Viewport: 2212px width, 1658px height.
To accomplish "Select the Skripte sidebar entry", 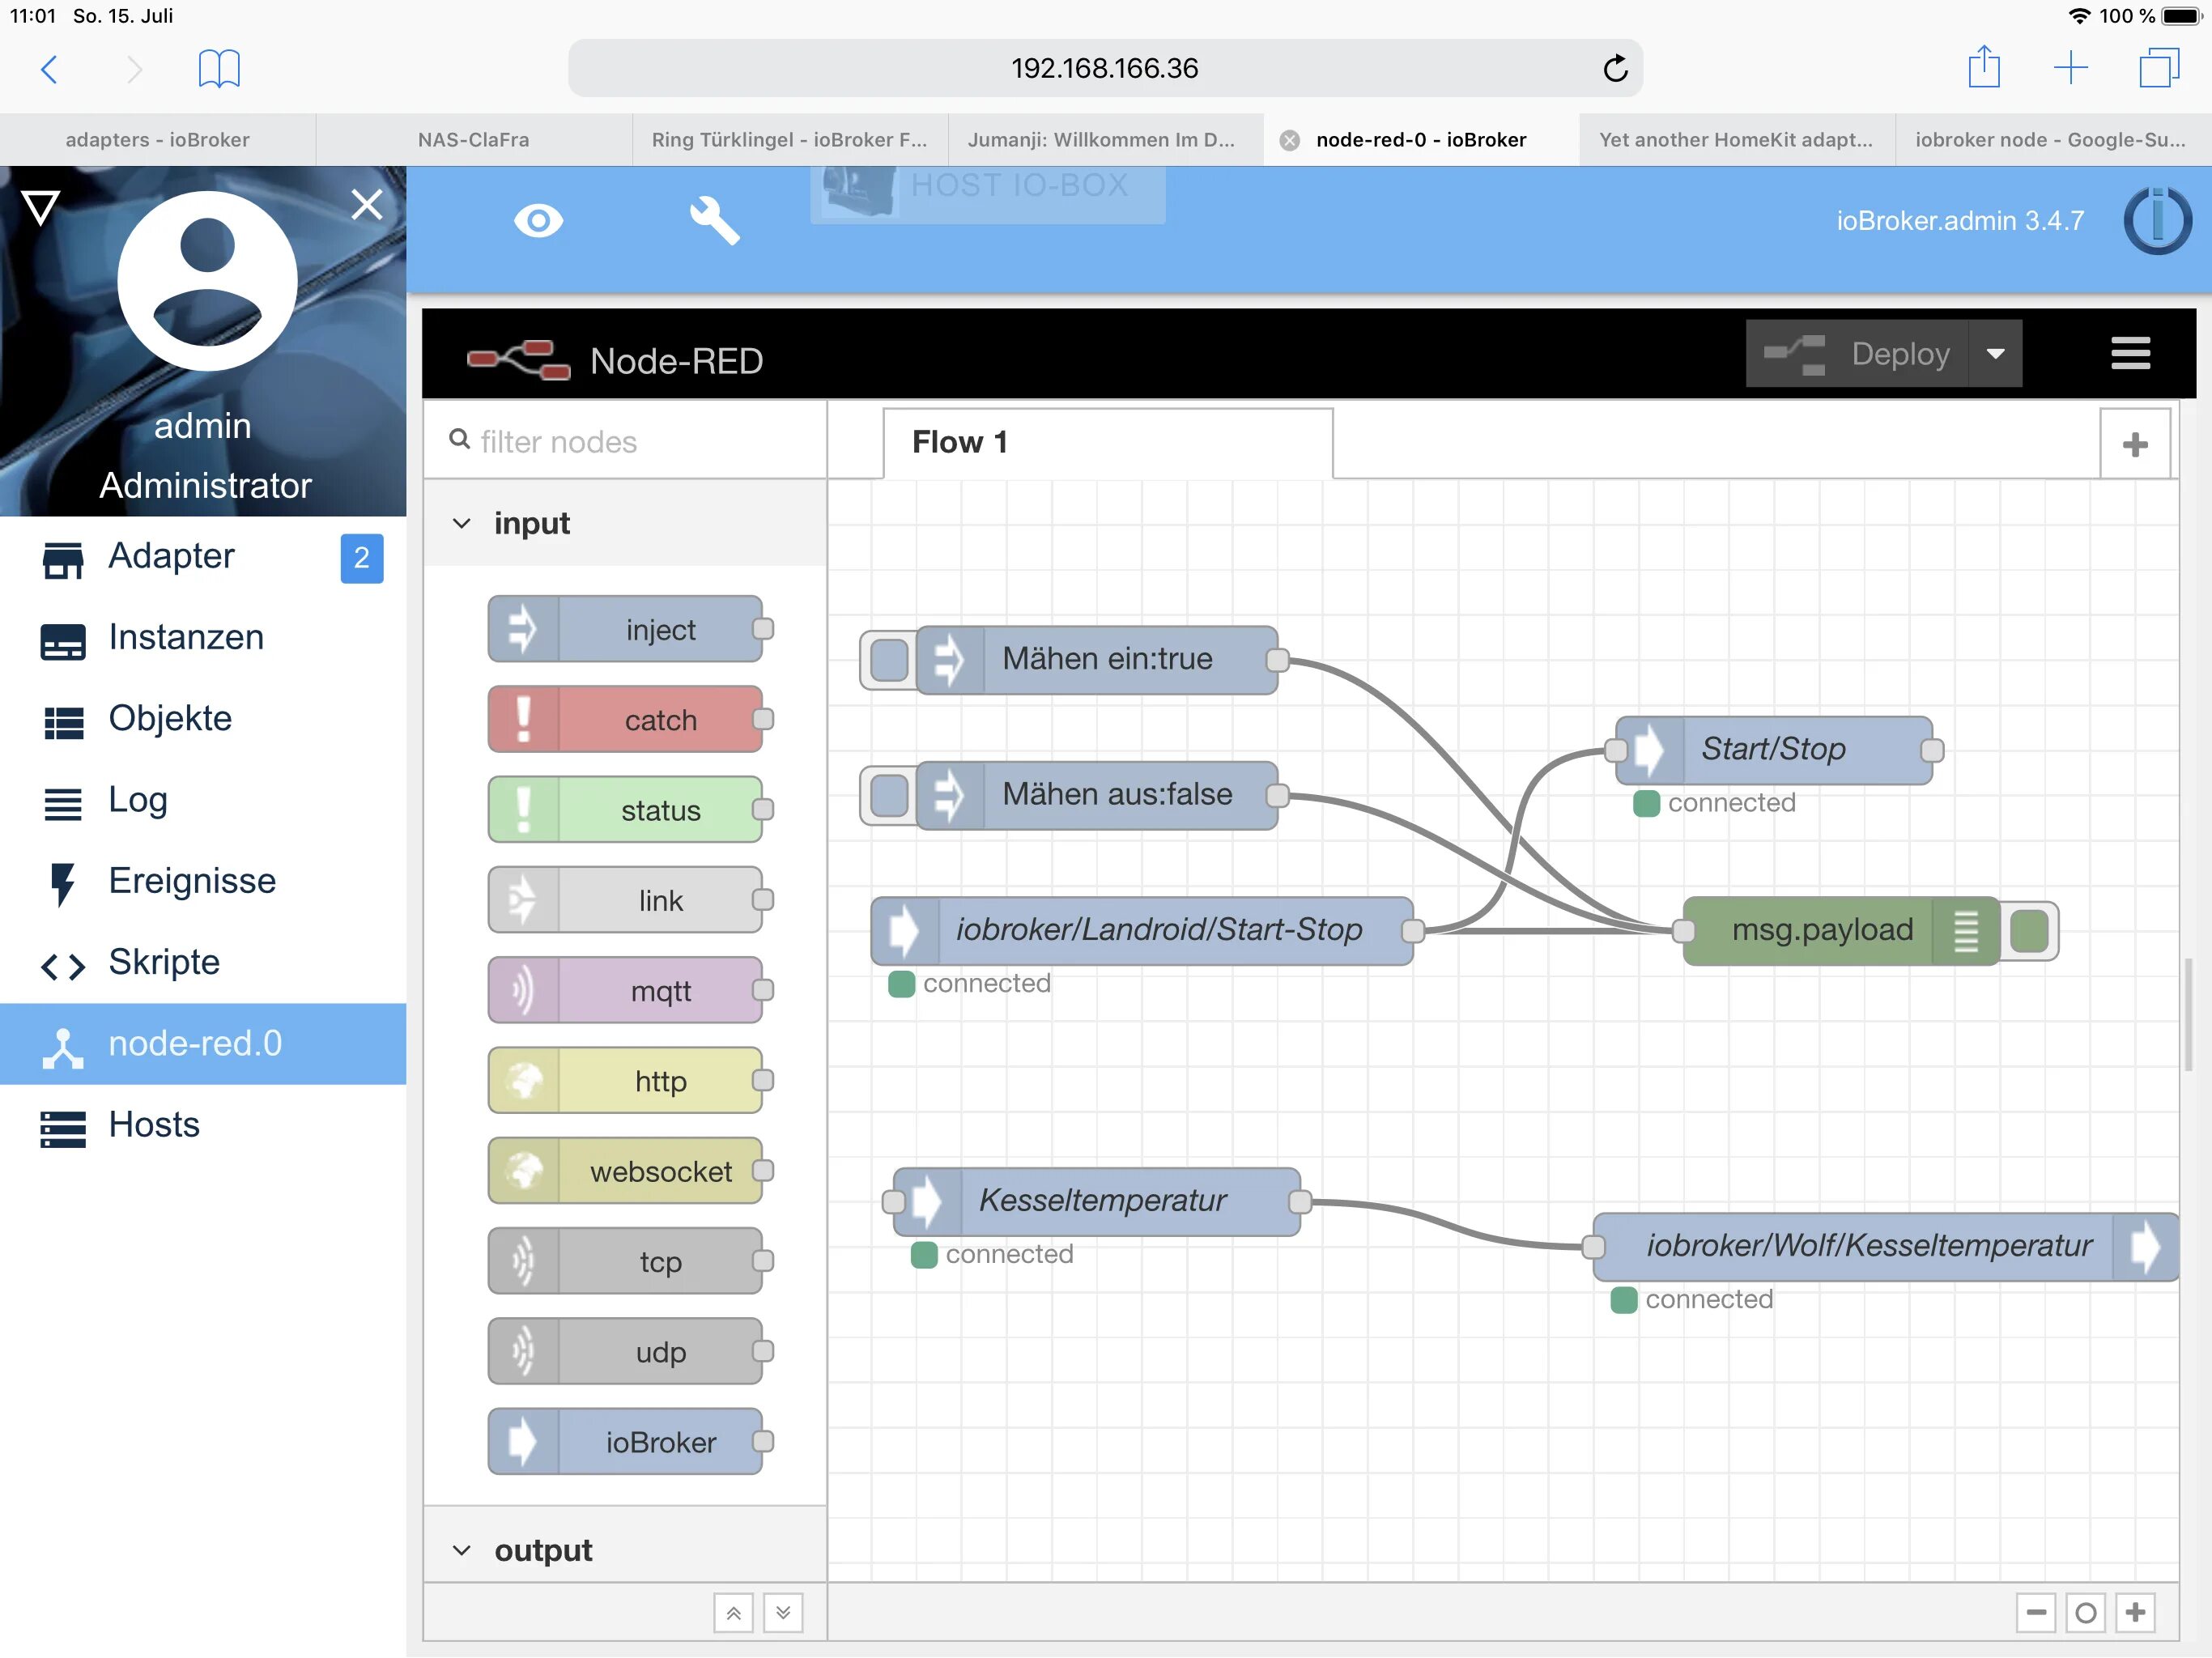I will click(163, 962).
